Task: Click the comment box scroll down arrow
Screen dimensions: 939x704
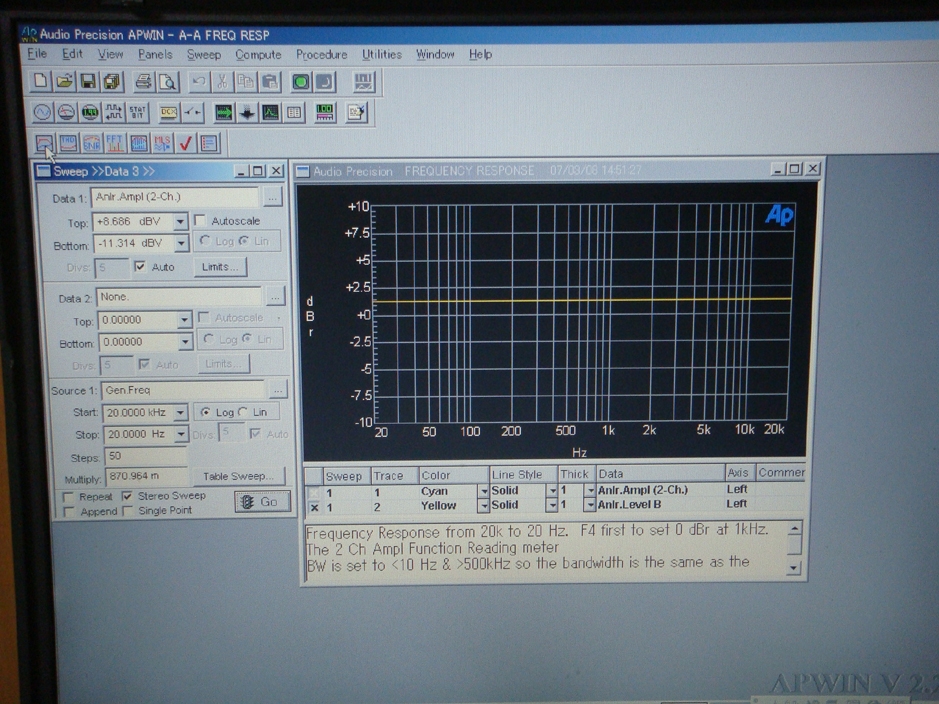Action: 794,567
